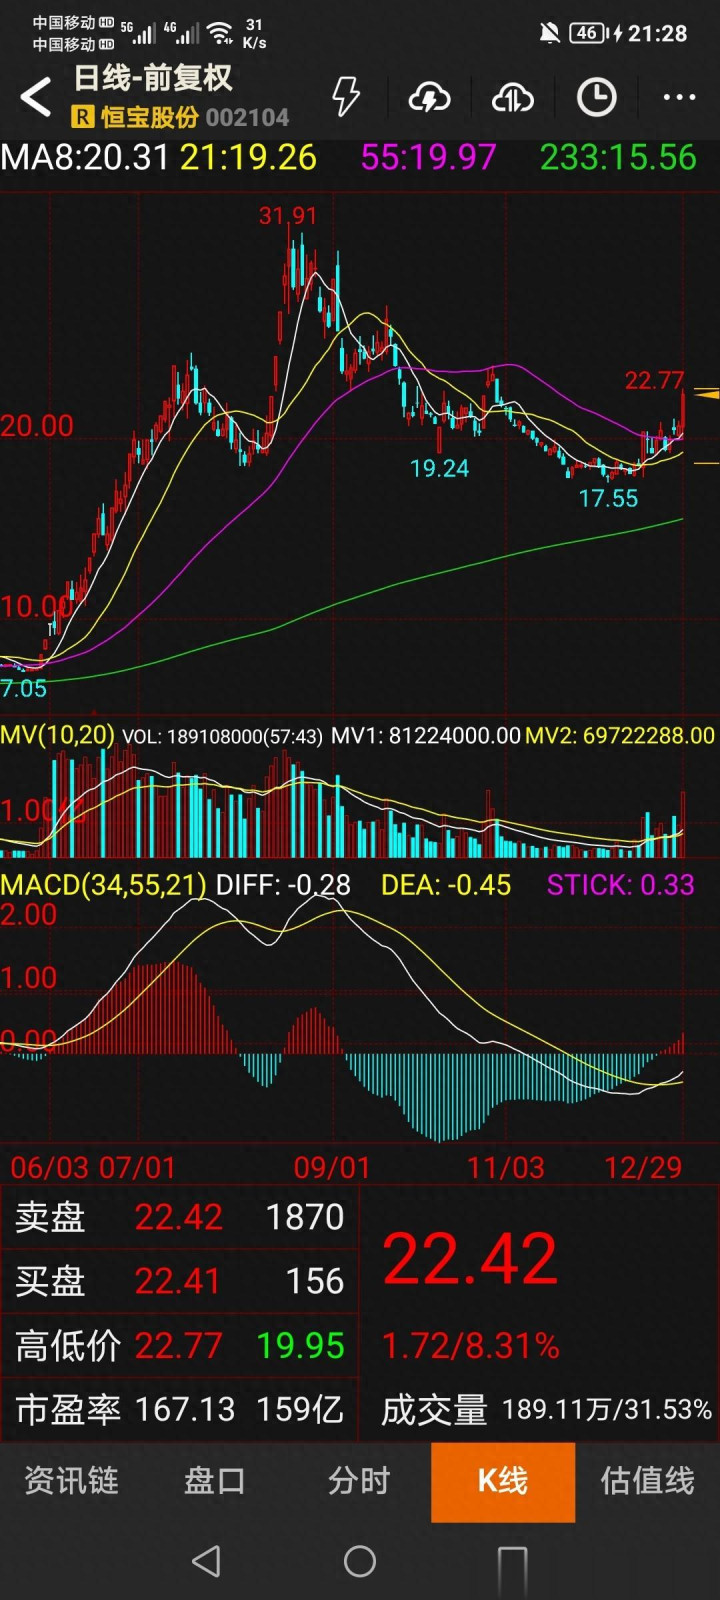720x1600 pixels.
Task: Tap the MA8:20.31 indicator value
Action: coord(86,157)
